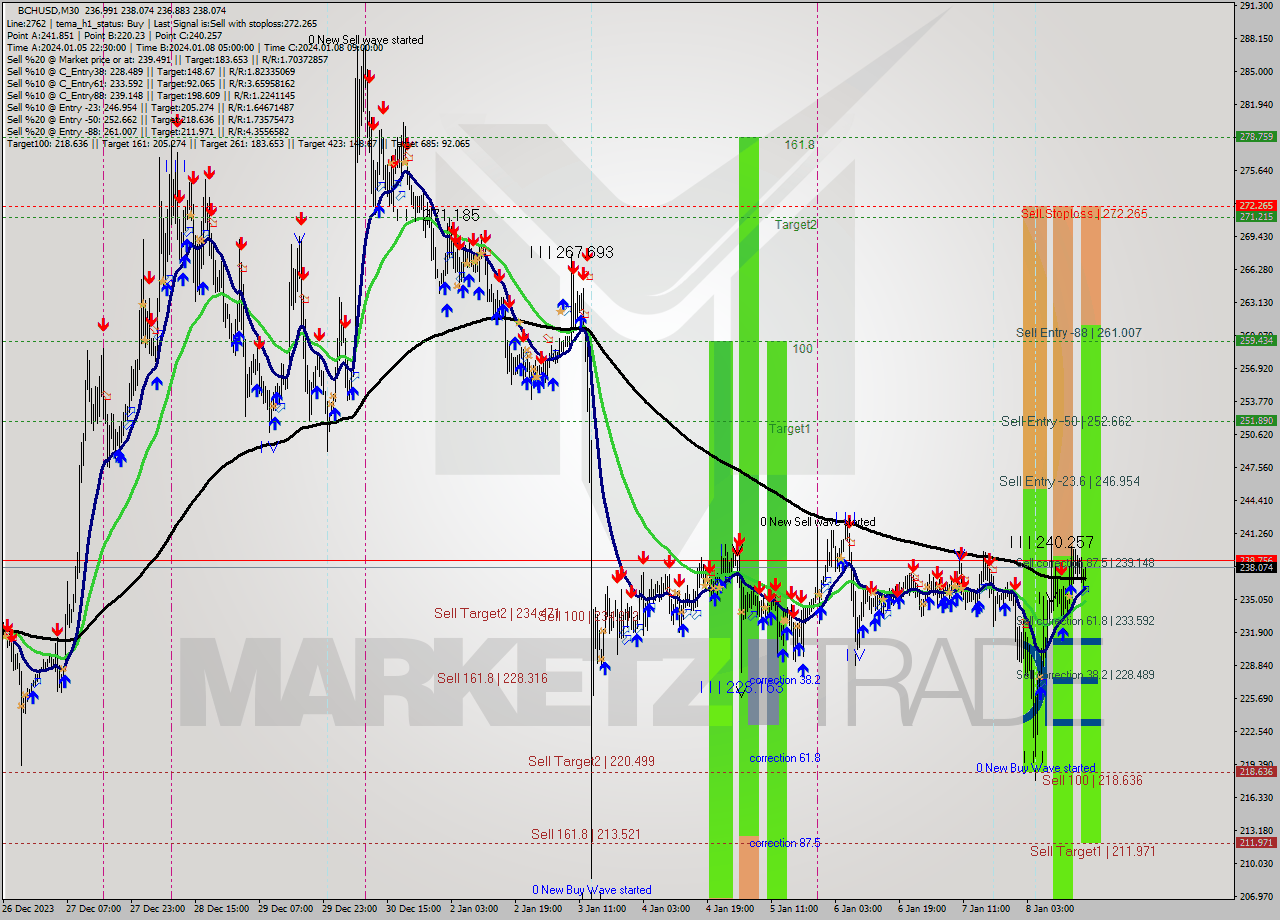Click the green 278.759 price axis tag
Image resolution: width=1280 pixels, height=920 pixels.
[x=1256, y=137]
